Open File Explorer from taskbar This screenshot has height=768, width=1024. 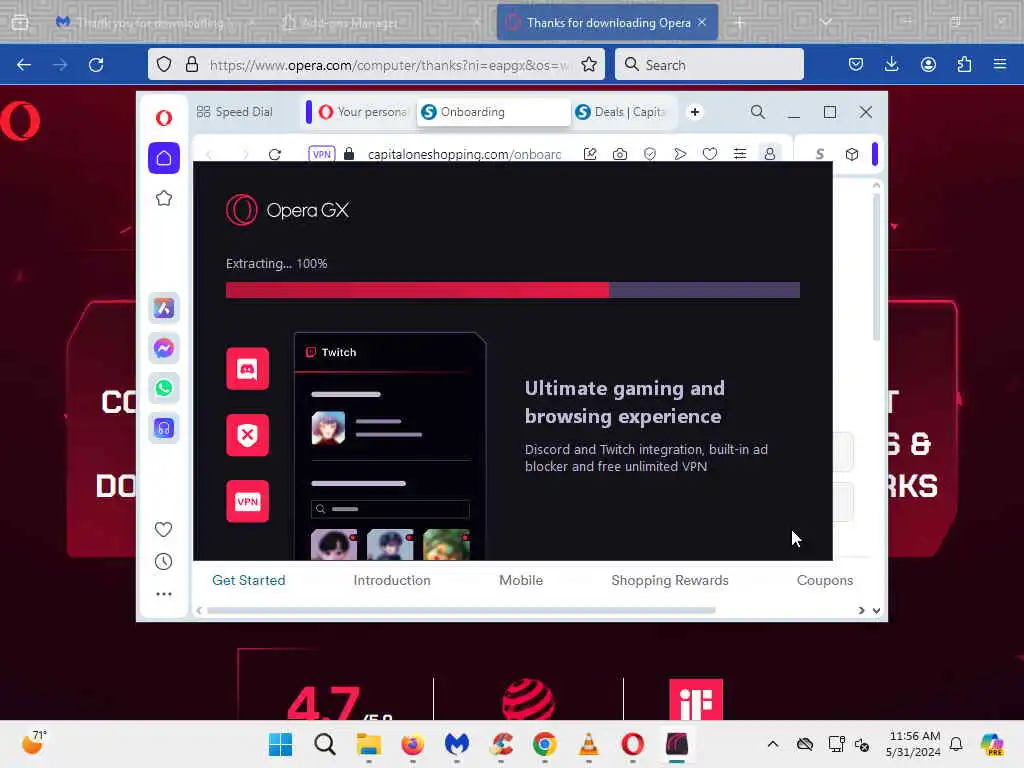[x=369, y=744]
